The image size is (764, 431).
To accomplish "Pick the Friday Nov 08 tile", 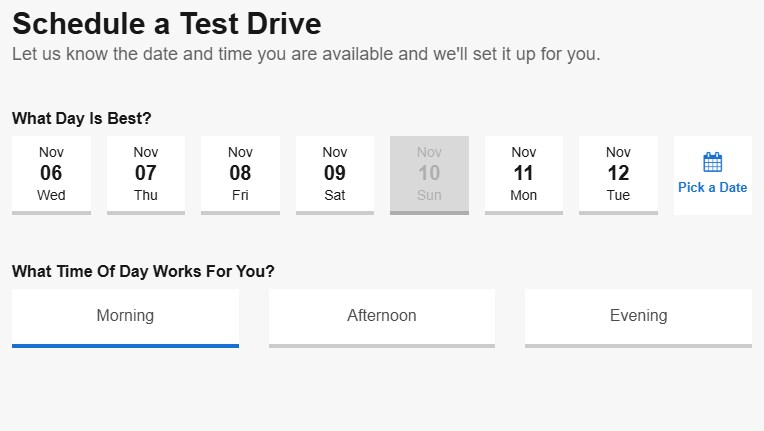I will (x=240, y=174).
